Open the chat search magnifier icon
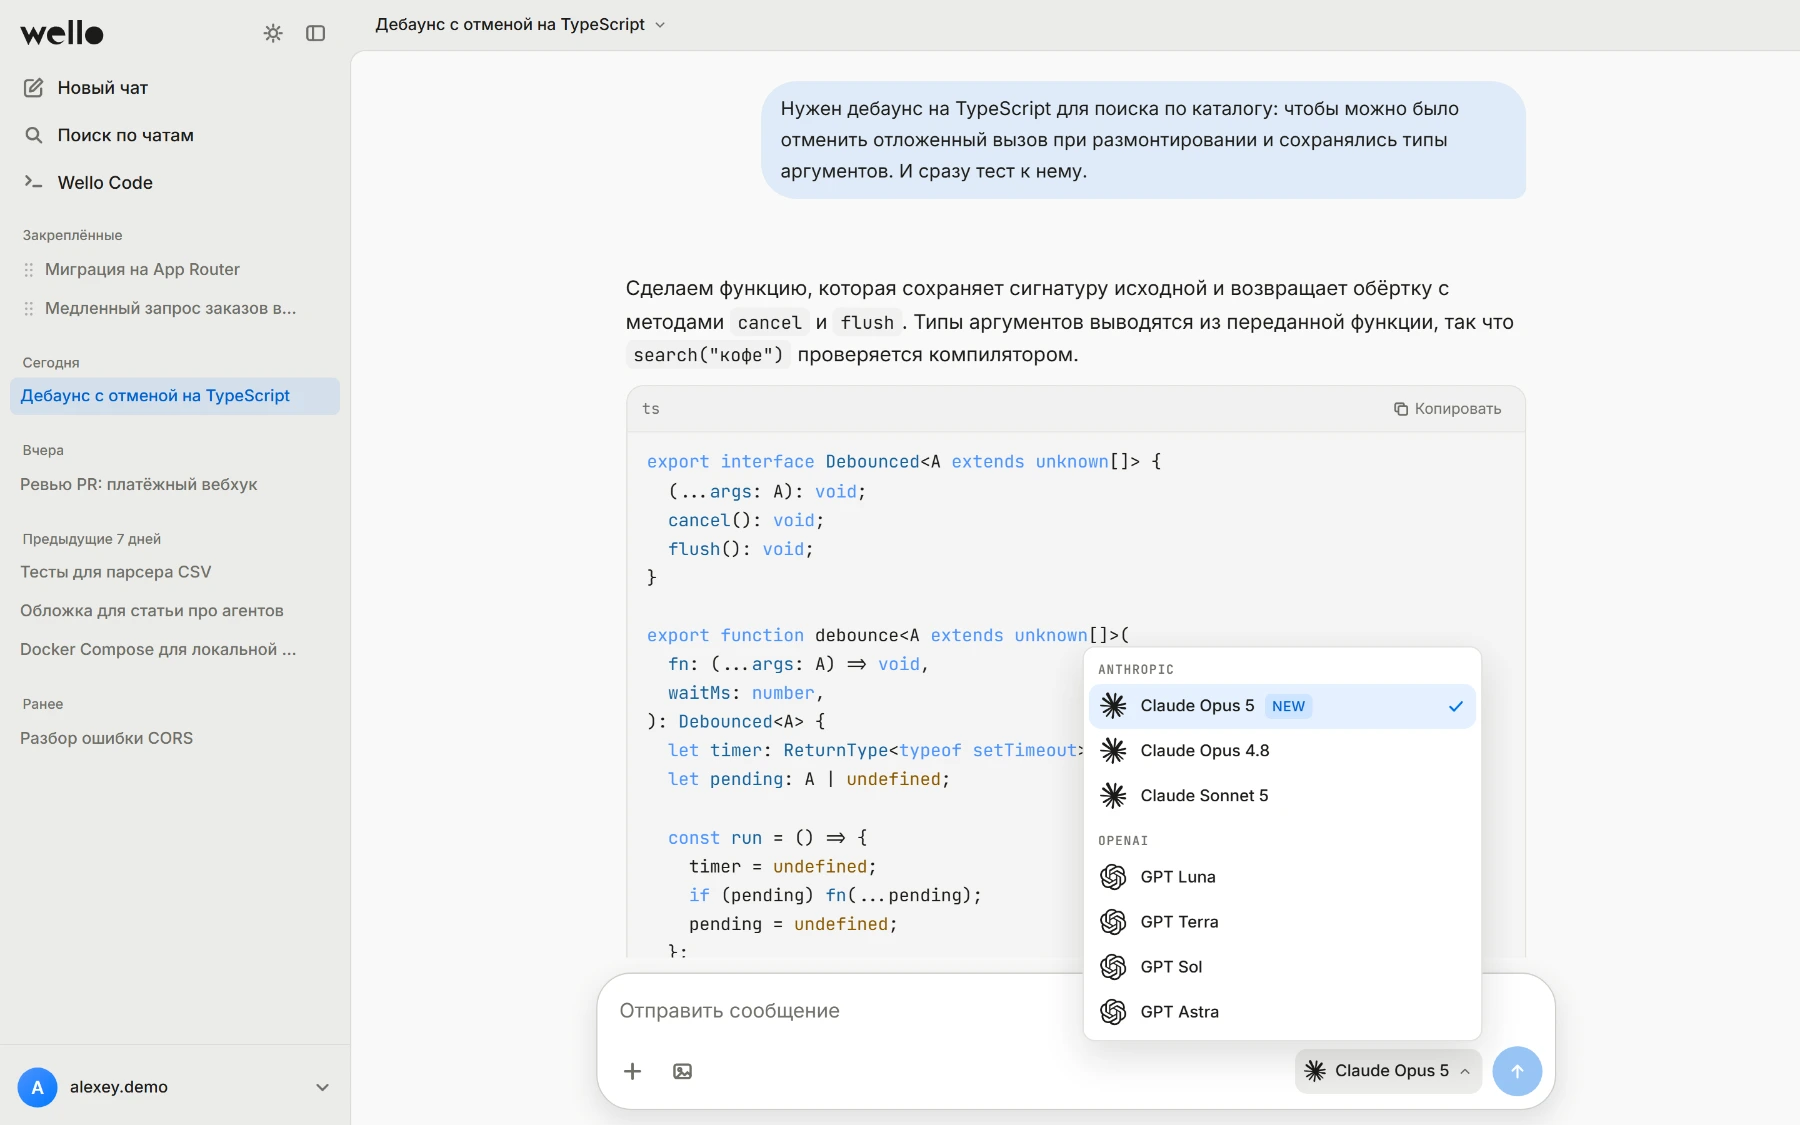The height and width of the screenshot is (1125, 1800). [33, 135]
